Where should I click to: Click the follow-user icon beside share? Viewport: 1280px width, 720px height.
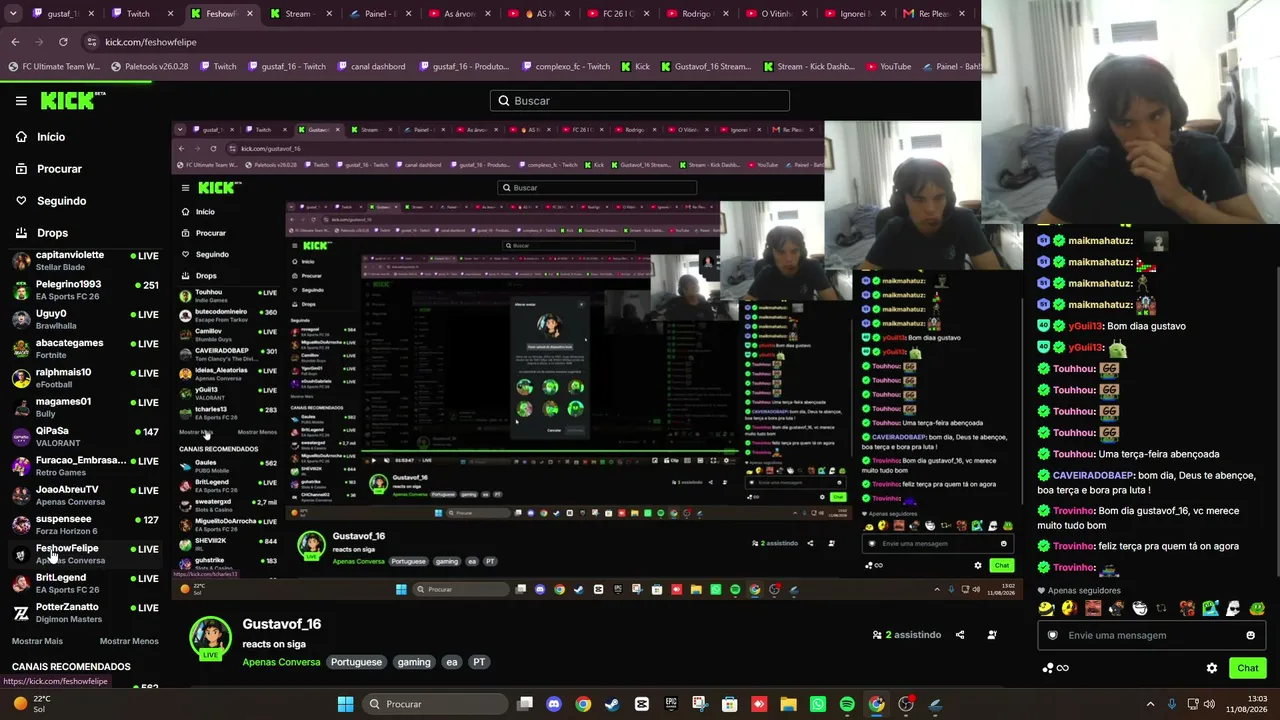click(992, 635)
